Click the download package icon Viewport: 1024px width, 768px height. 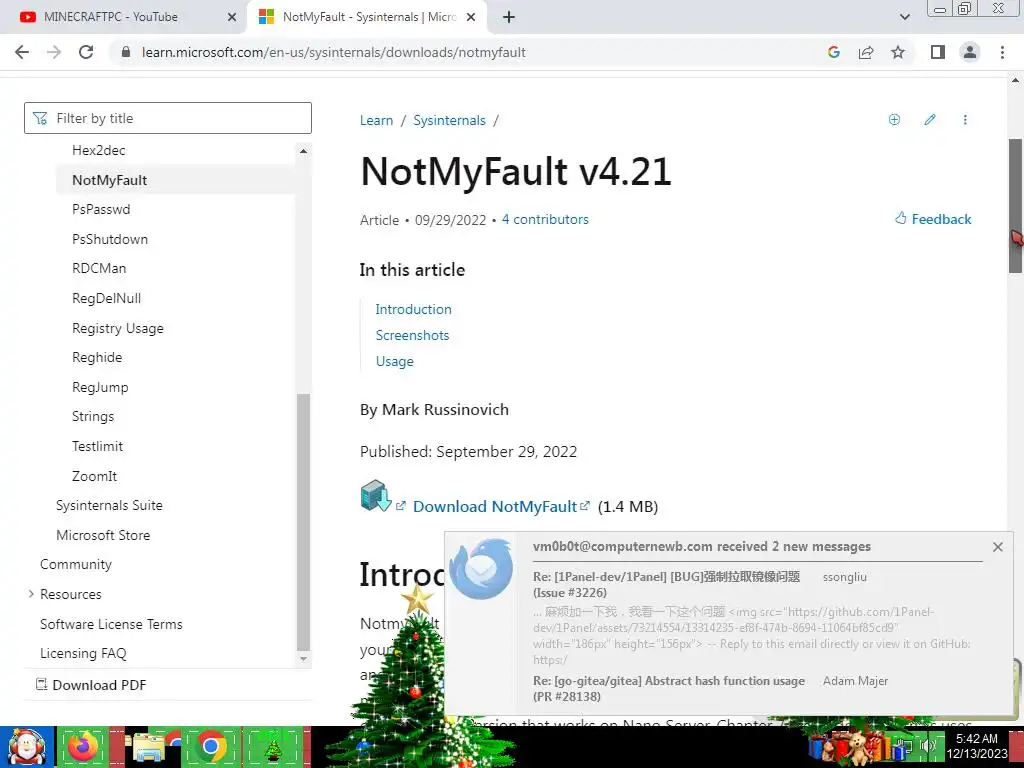(x=376, y=496)
